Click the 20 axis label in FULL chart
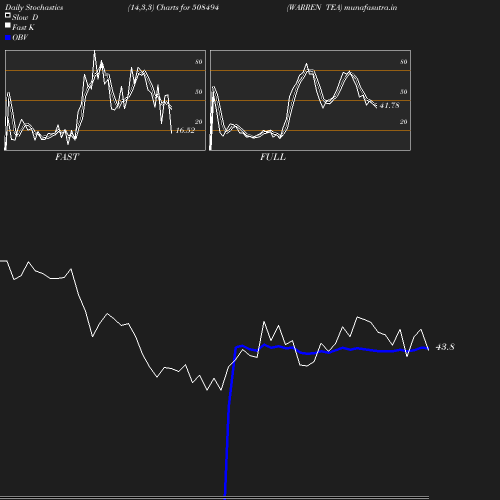The width and height of the screenshot is (500, 500). click(404, 122)
